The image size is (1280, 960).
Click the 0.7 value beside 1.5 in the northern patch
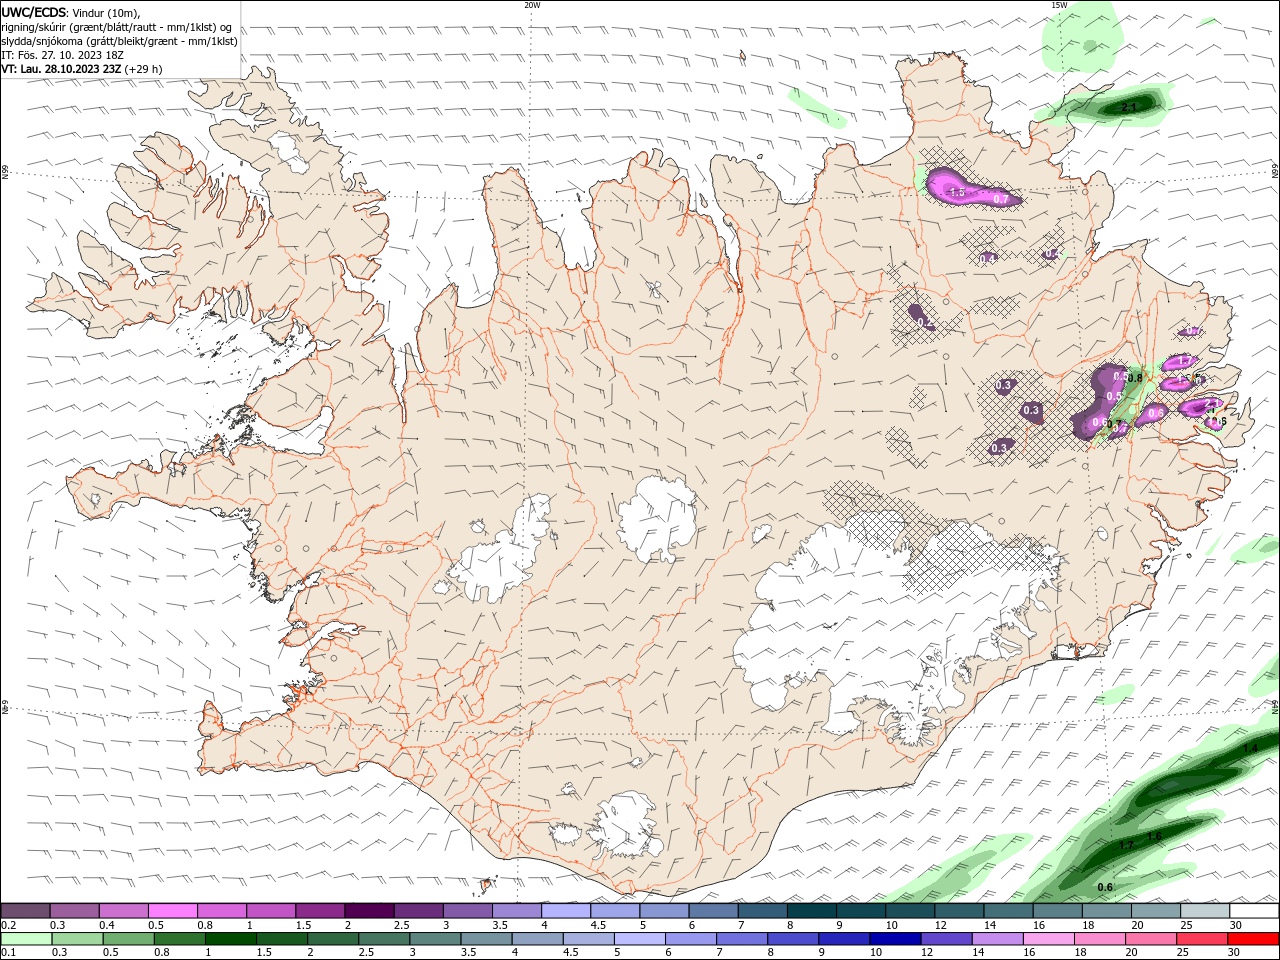(1001, 199)
